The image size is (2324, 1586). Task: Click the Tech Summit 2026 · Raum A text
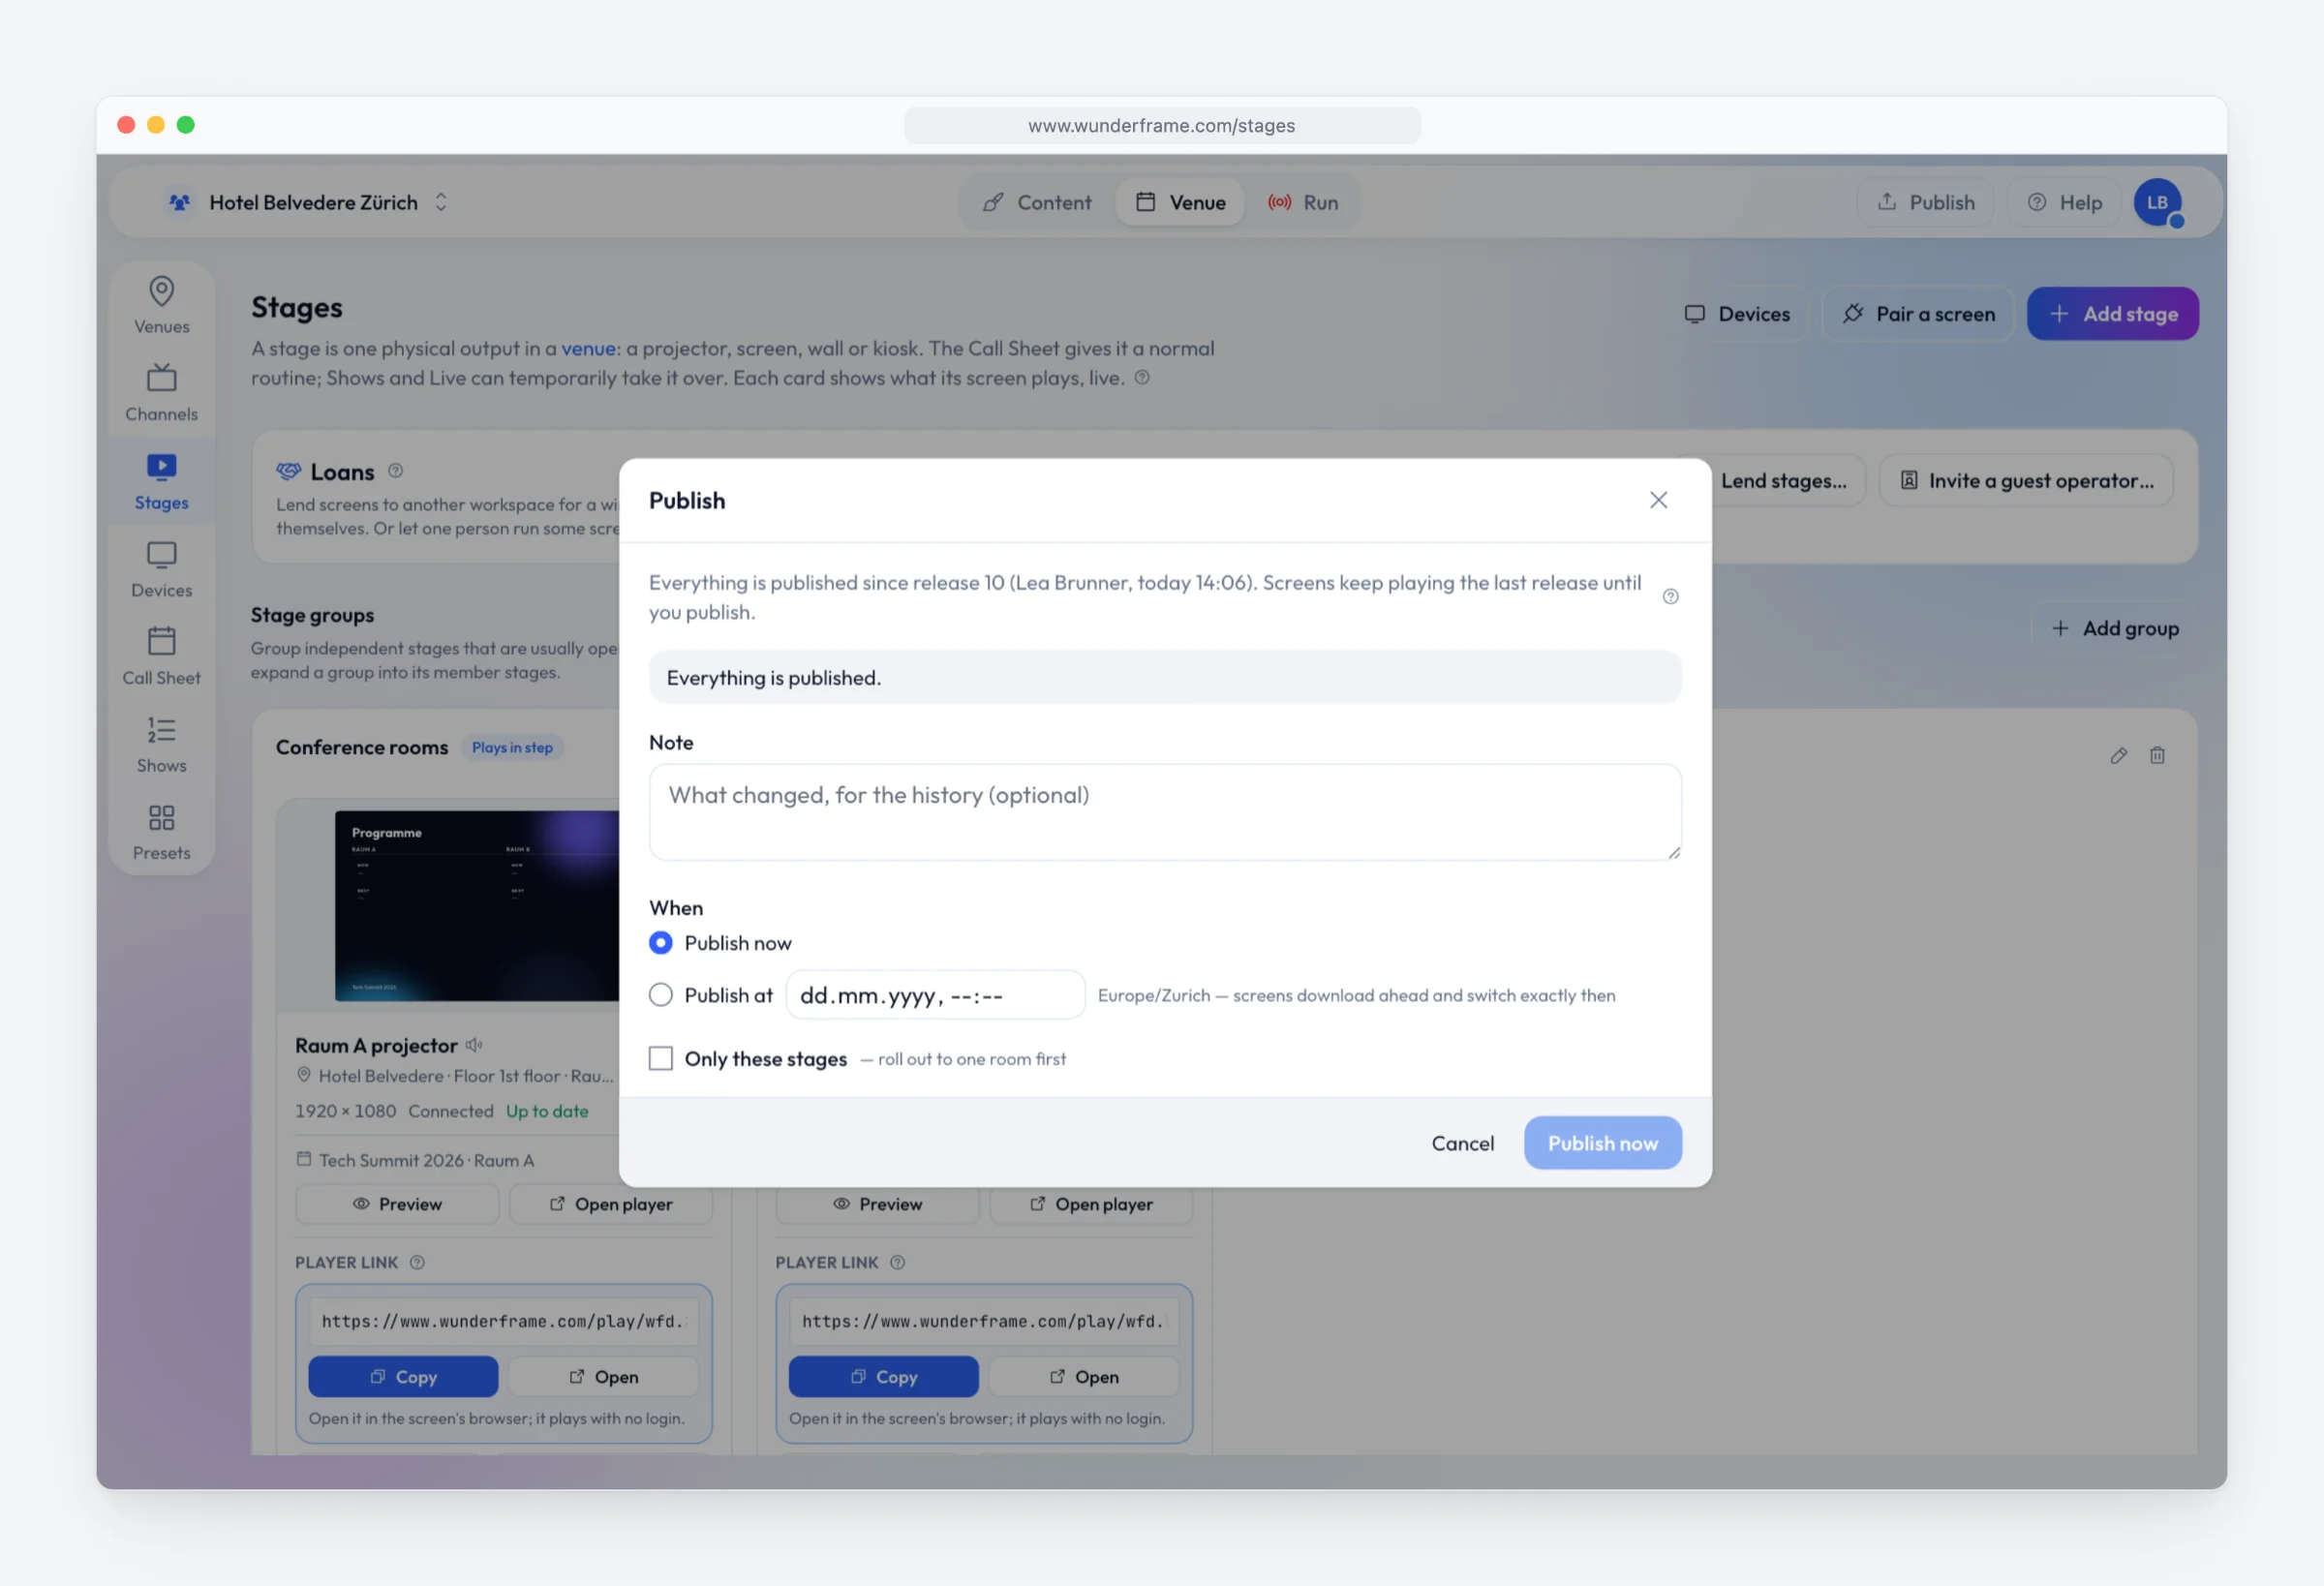pos(427,1160)
